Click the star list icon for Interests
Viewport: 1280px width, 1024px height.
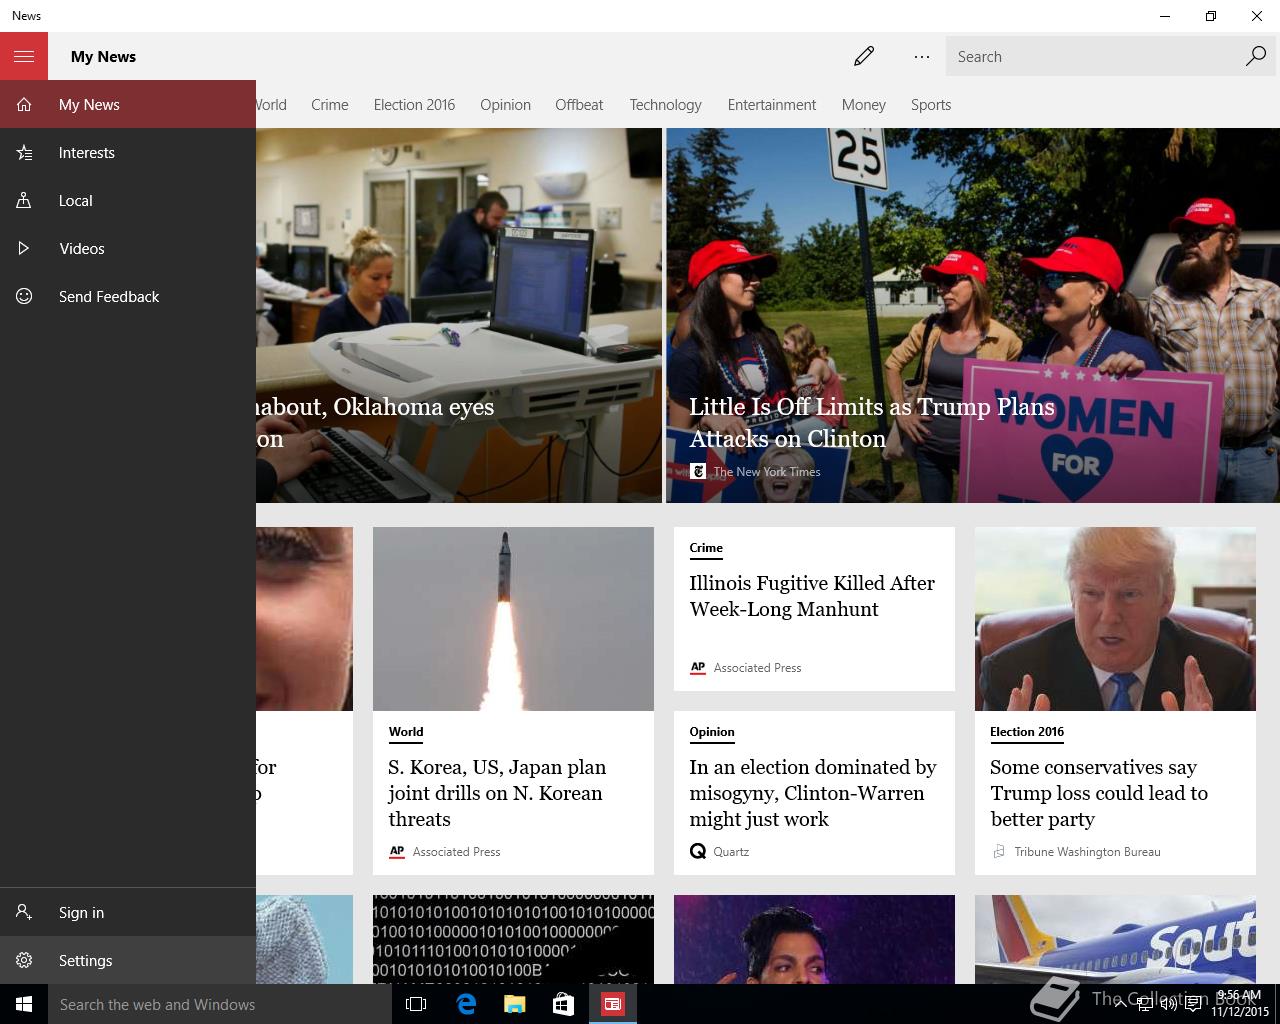pos(24,152)
